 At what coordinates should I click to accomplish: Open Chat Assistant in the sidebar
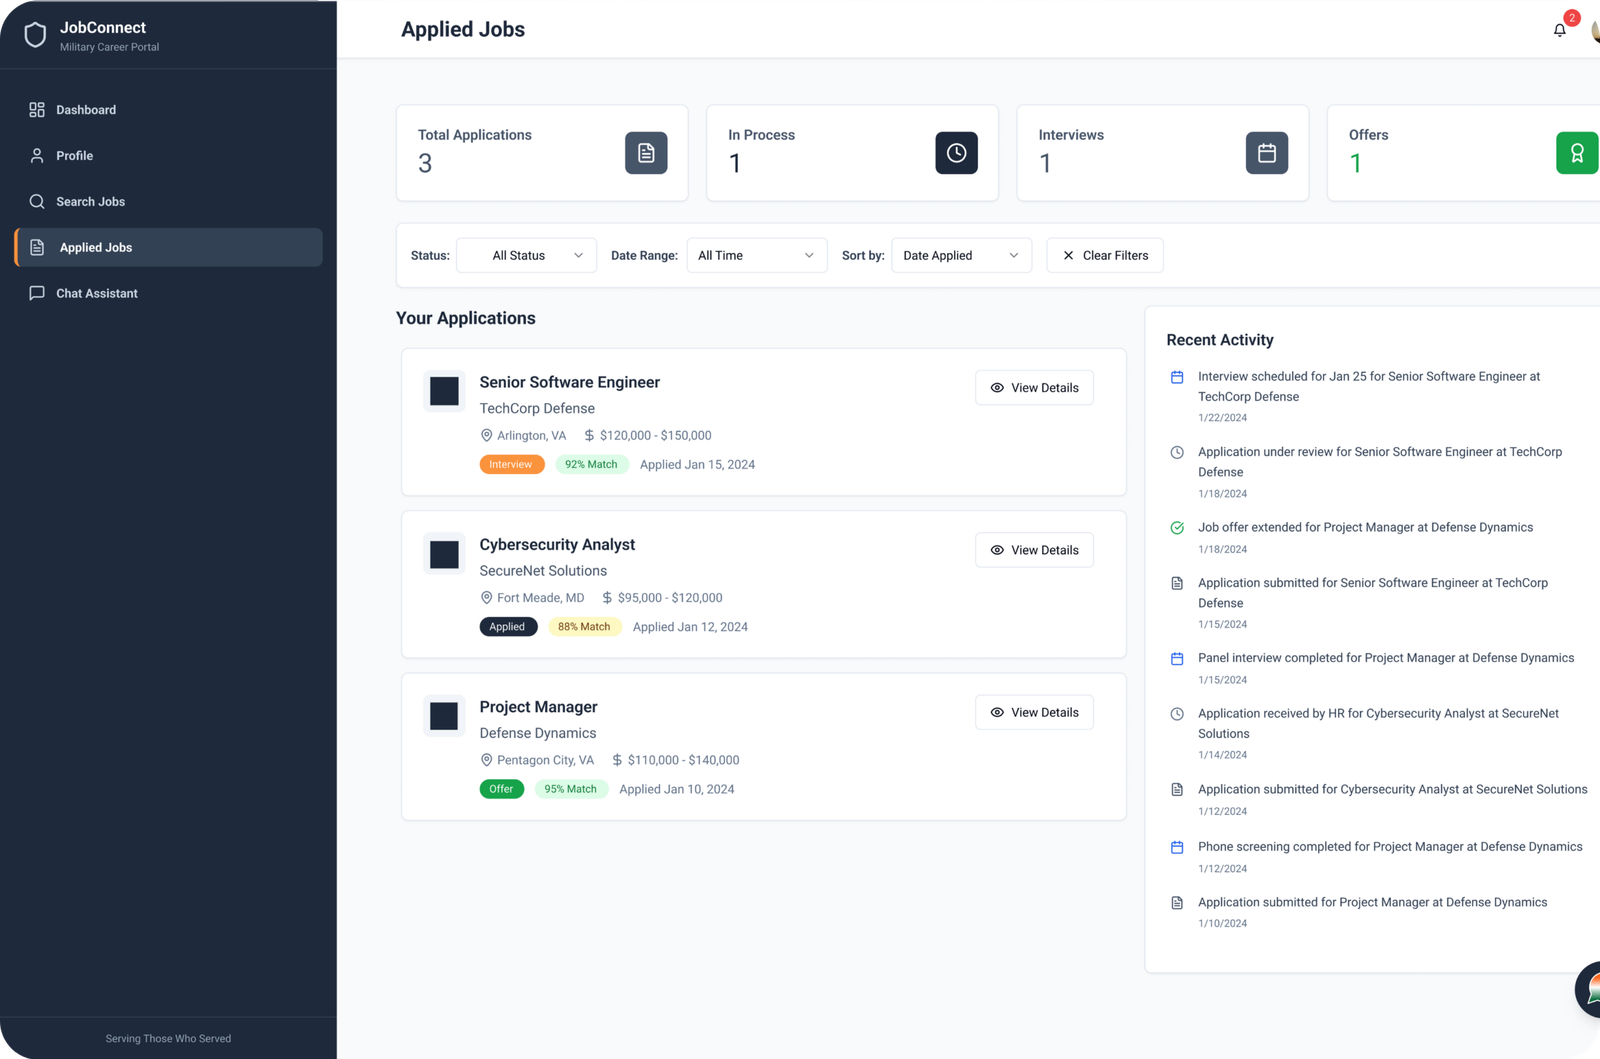(96, 294)
